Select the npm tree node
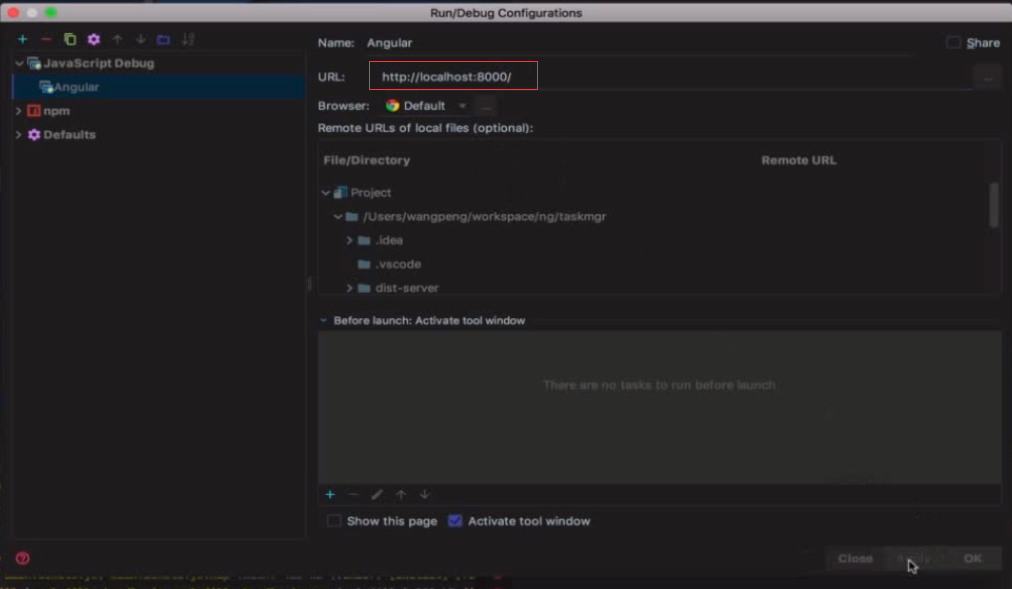1012x589 pixels. pos(56,111)
